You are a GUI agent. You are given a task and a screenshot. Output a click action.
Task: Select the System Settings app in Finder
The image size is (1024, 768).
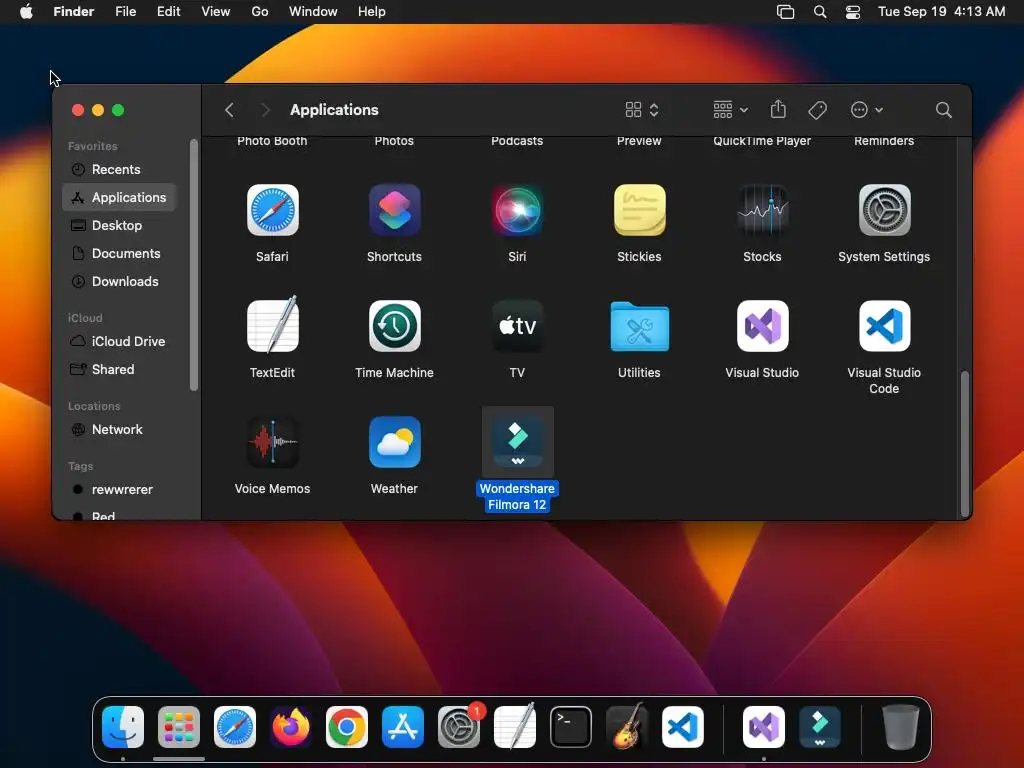tap(884, 210)
